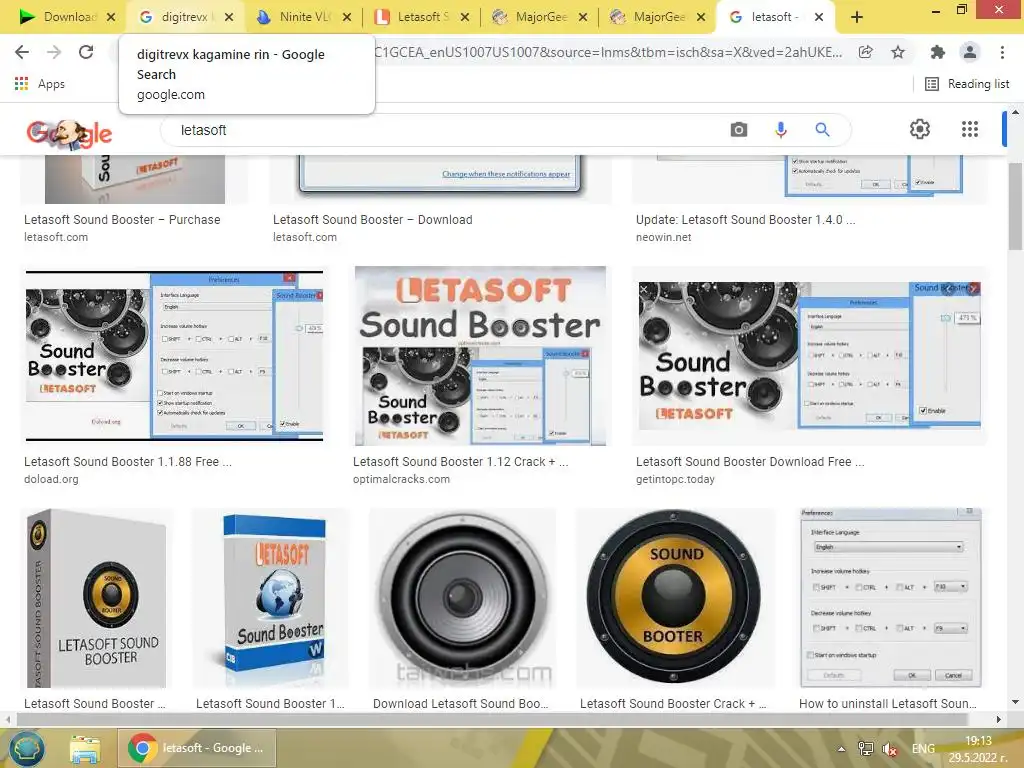The width and height of the screenshot is (1024, 768).
Task: Close the active letasoft tab
Action: click(819, 17)
